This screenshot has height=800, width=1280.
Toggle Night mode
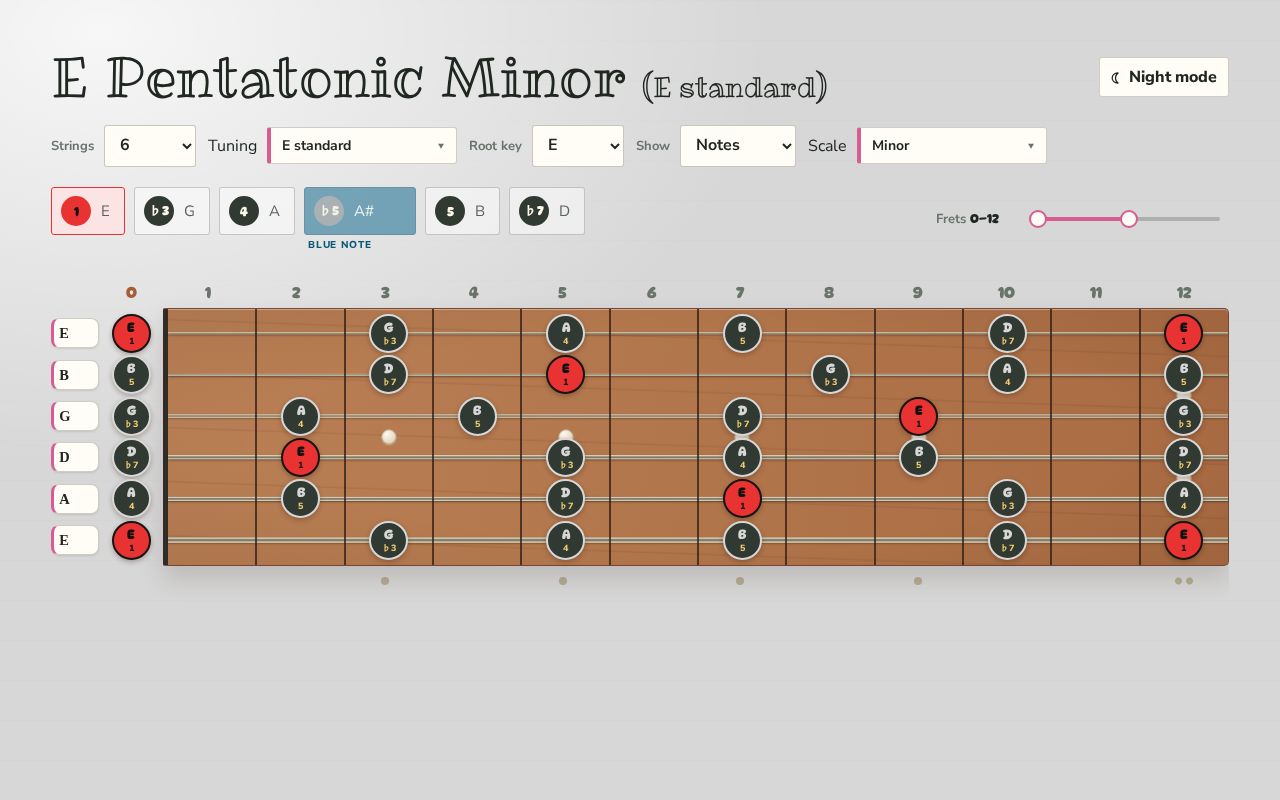1164,77
